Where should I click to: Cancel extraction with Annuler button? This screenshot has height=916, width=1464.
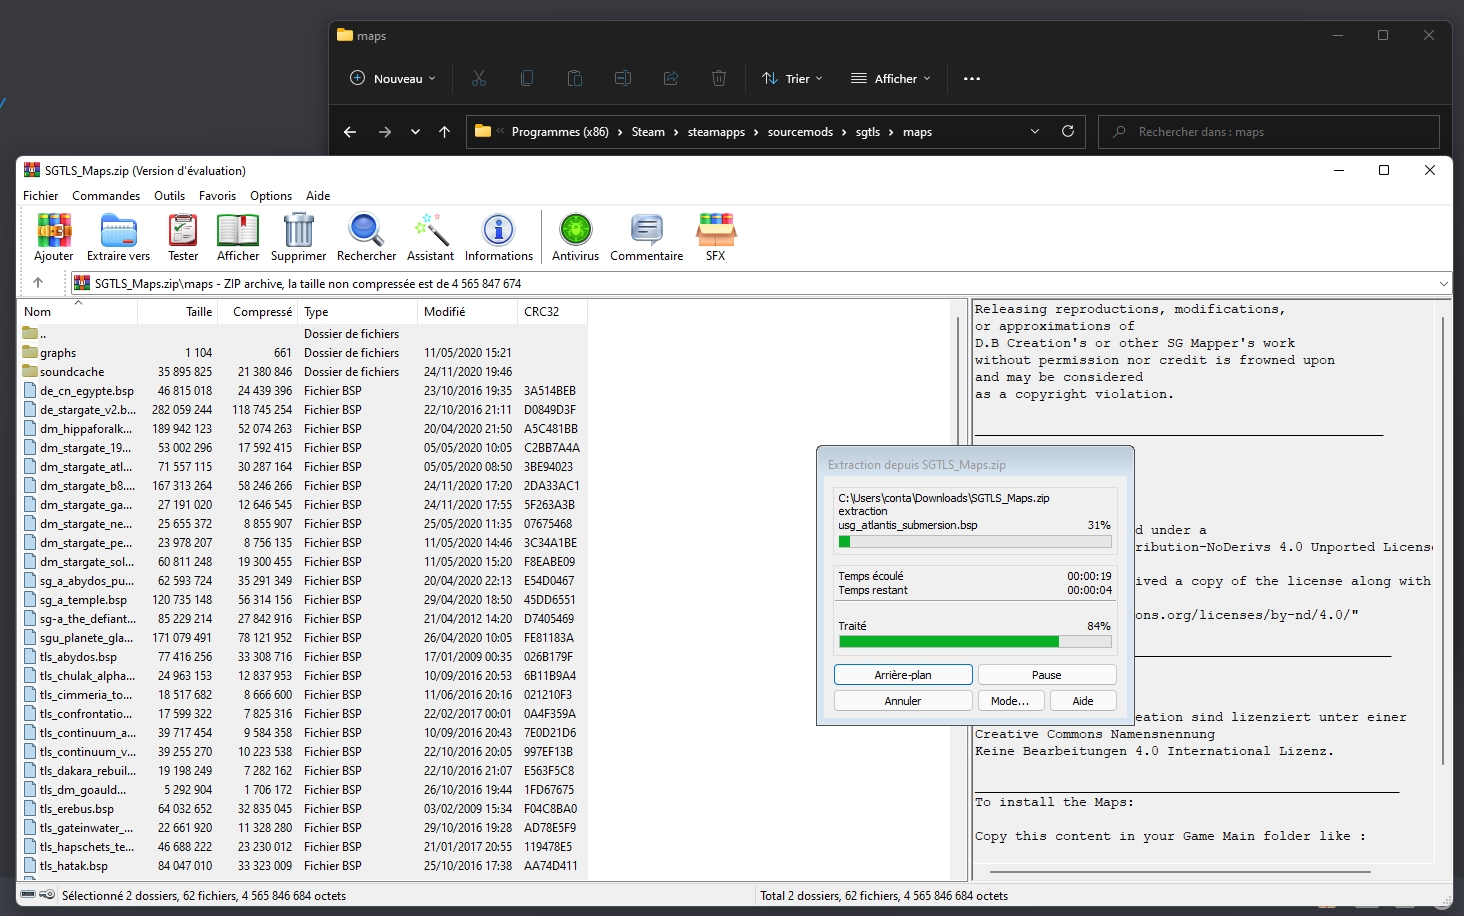pos(903,701)
